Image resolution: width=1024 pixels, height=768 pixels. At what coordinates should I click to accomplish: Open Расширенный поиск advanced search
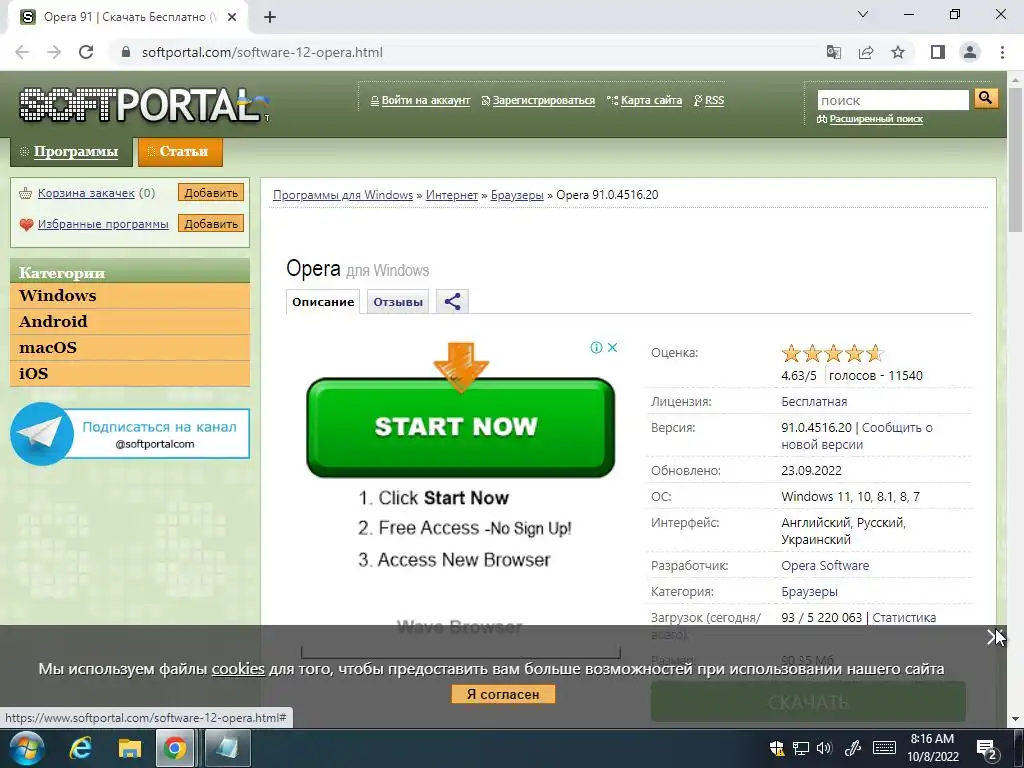(x=876, y=119)
